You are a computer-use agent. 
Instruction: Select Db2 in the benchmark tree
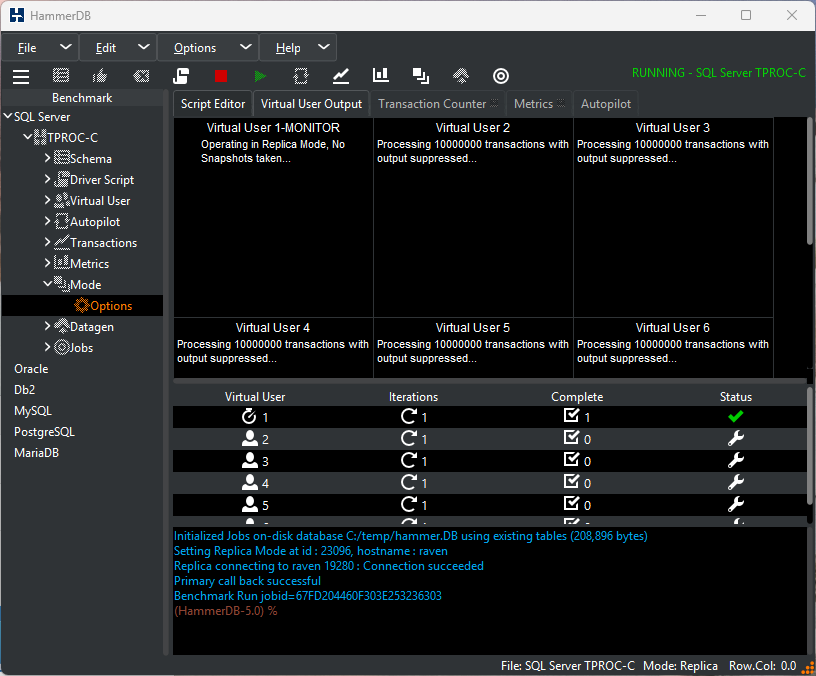tap(24, 390)
